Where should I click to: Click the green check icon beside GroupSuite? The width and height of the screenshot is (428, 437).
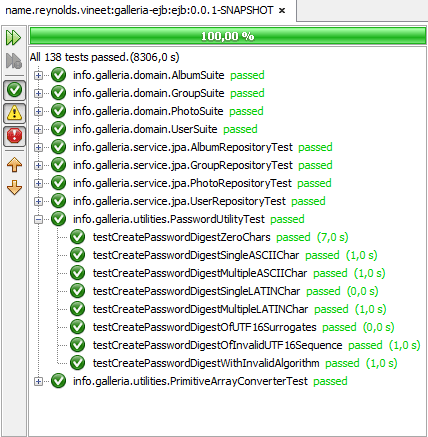(58, 93)
